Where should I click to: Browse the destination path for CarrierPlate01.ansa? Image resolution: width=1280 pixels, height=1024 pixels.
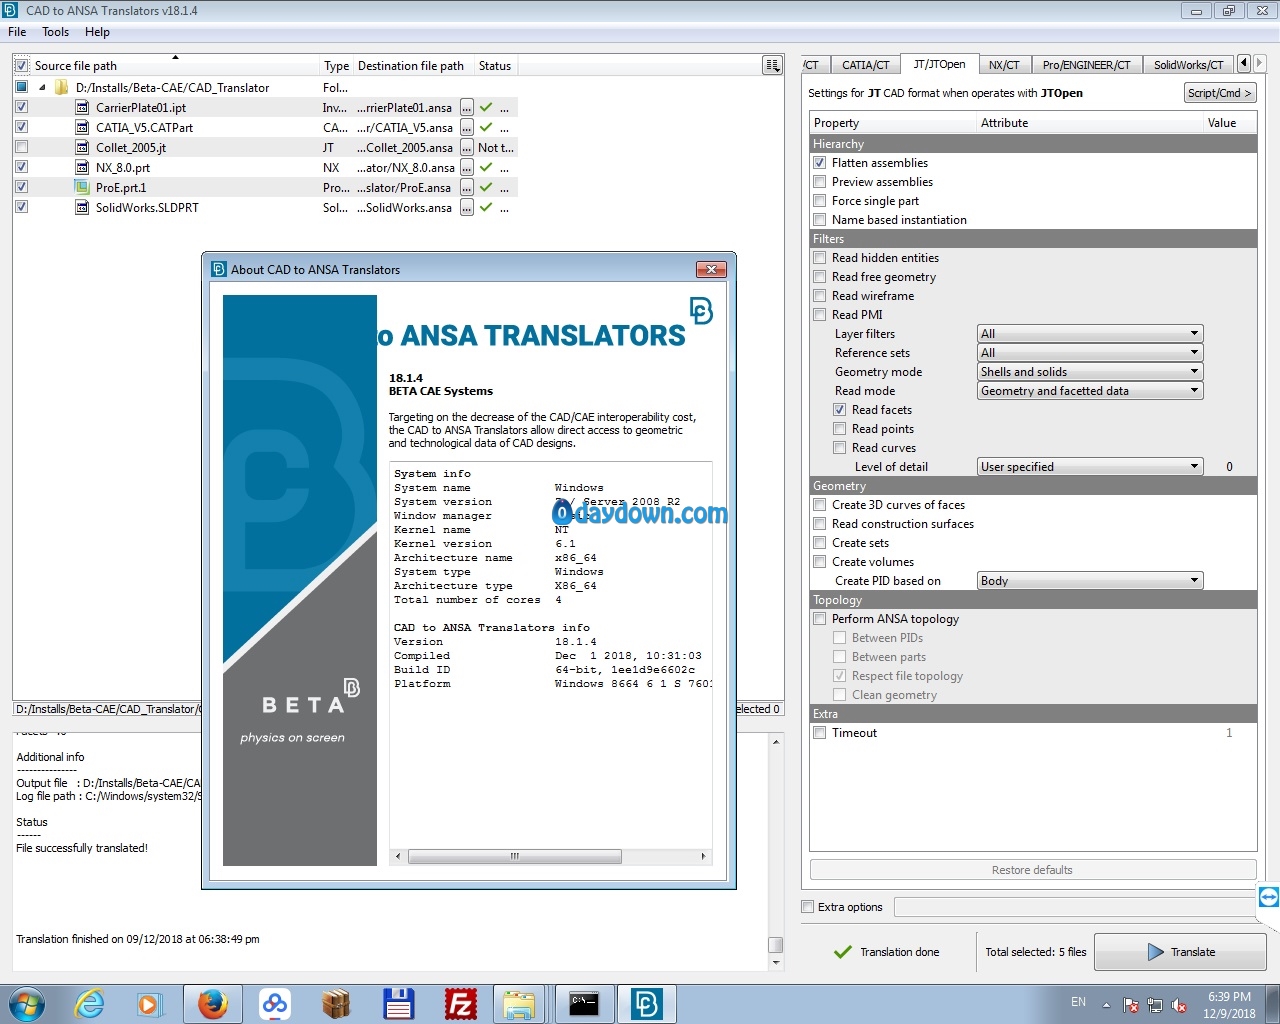466,107
